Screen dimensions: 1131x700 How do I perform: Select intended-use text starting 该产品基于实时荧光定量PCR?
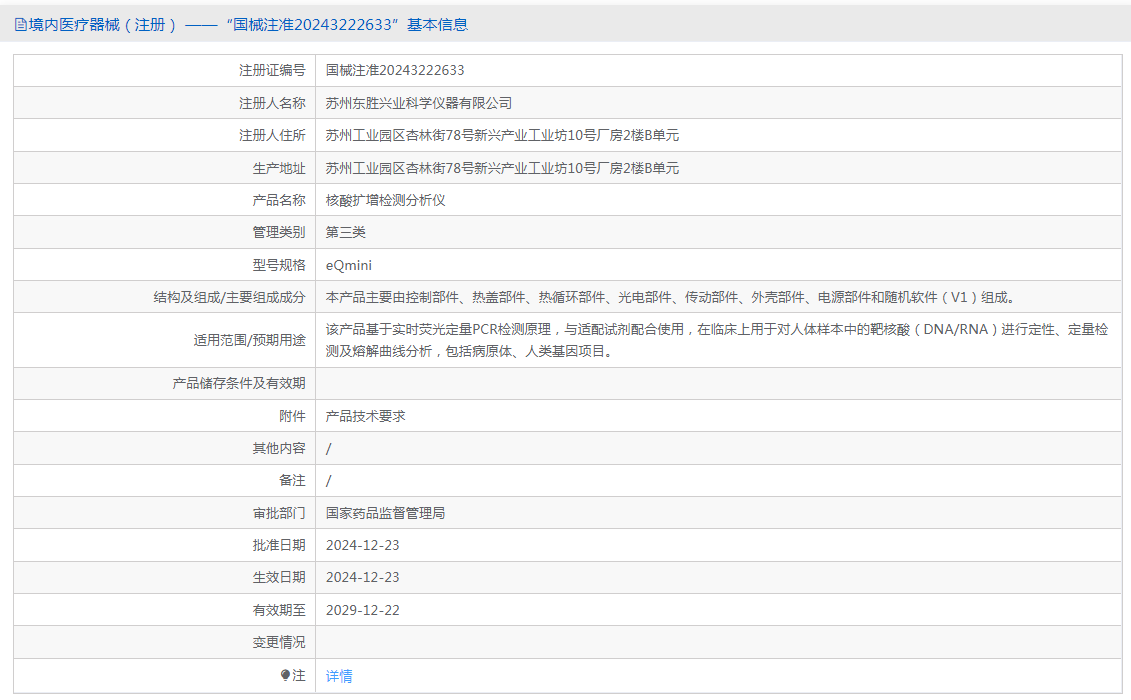(x=717, y=340)
